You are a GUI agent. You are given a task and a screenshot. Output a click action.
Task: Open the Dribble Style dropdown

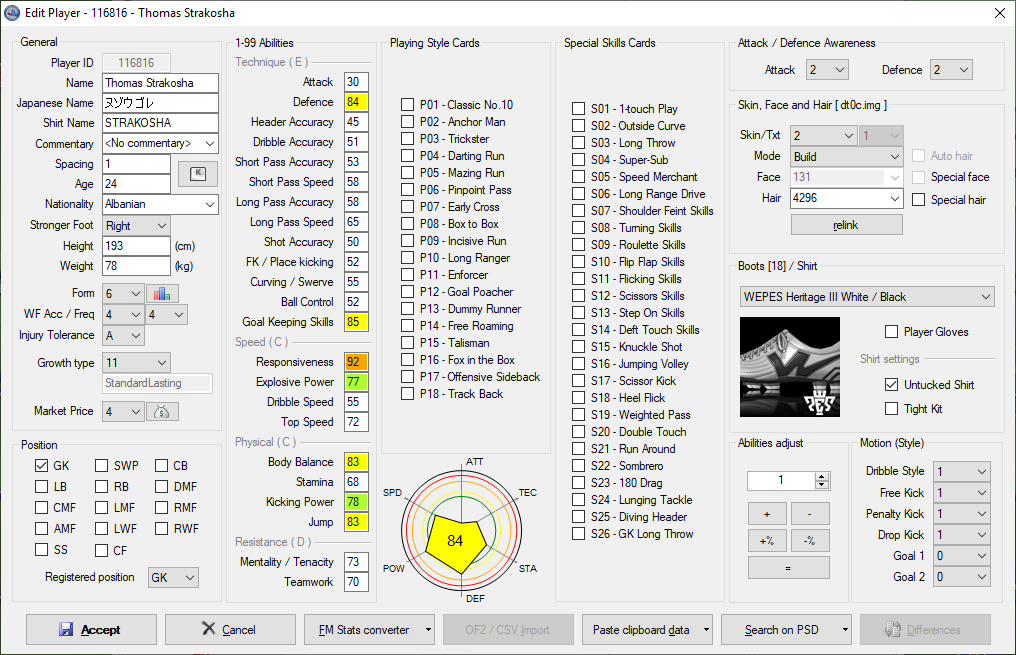(962, 471)
